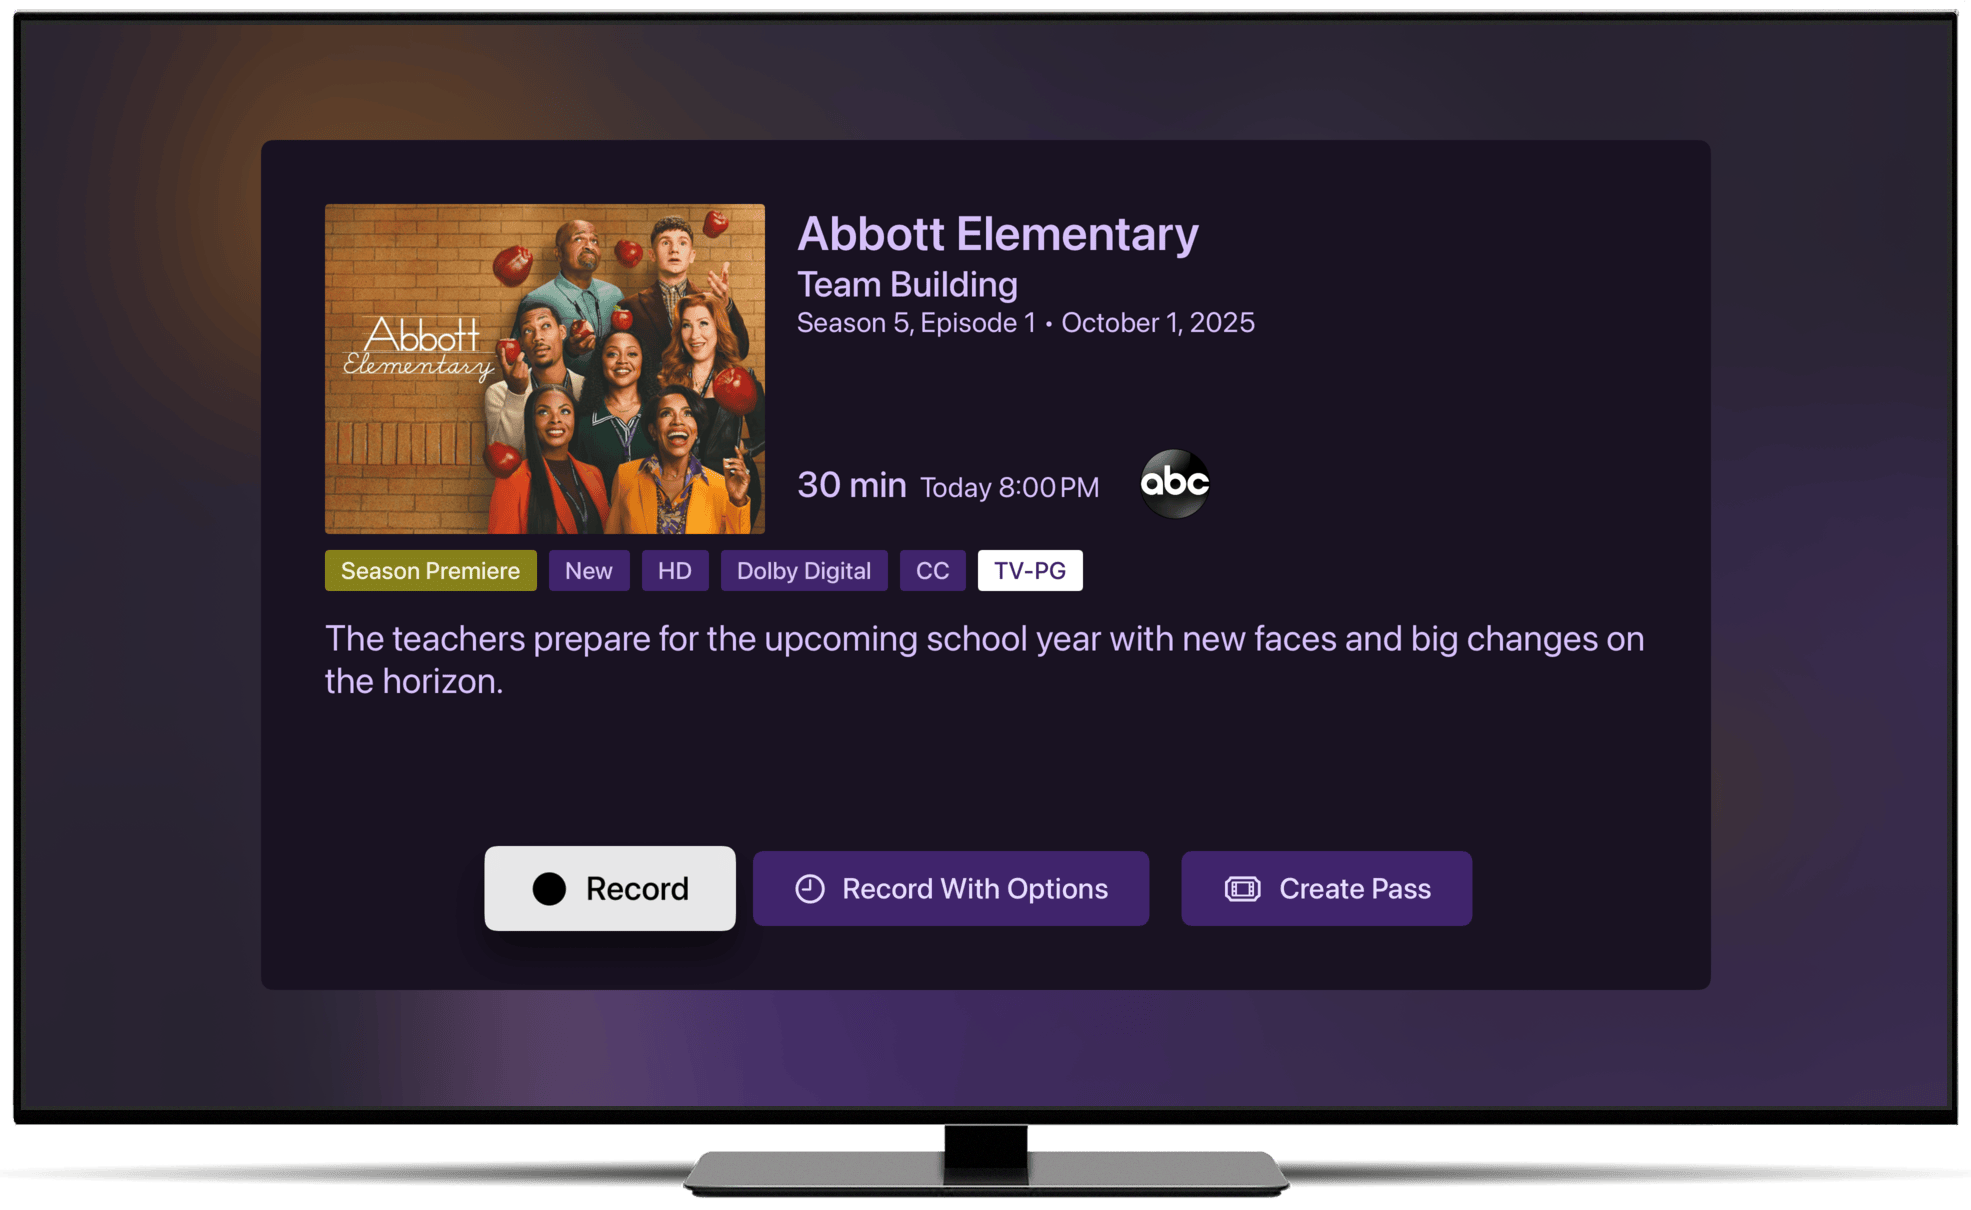Image resolution: width=1971 pixels, height=1210 pixels.
Task: Click the CC closed captions badge
Action: 933,570
